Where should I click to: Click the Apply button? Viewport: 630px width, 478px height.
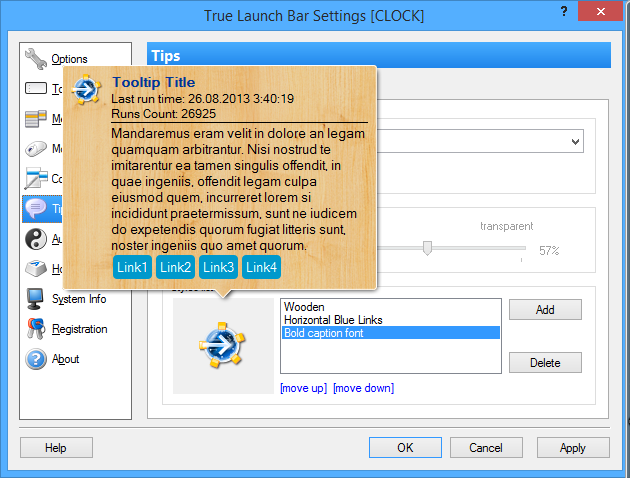pyautogui.click(x=573, y=447)
